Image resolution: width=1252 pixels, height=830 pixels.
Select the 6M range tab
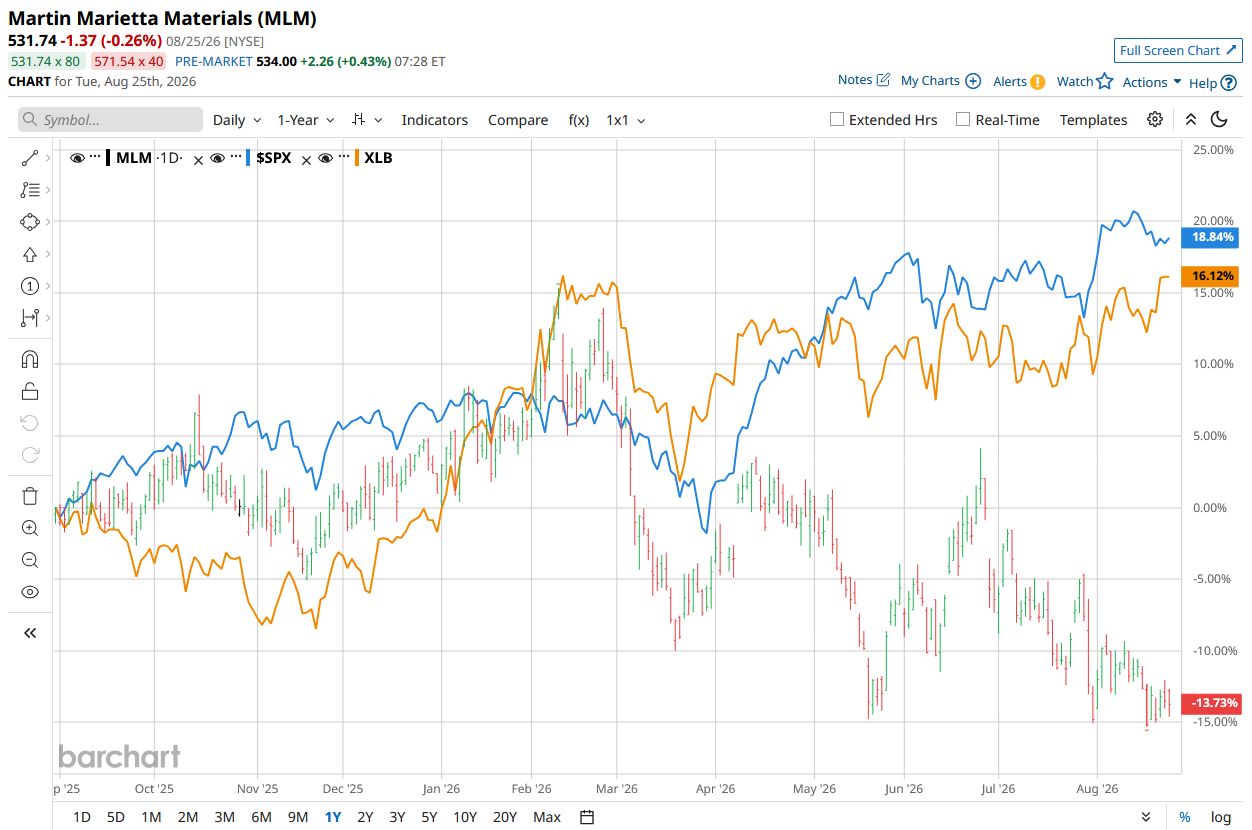tap(261, 817)
